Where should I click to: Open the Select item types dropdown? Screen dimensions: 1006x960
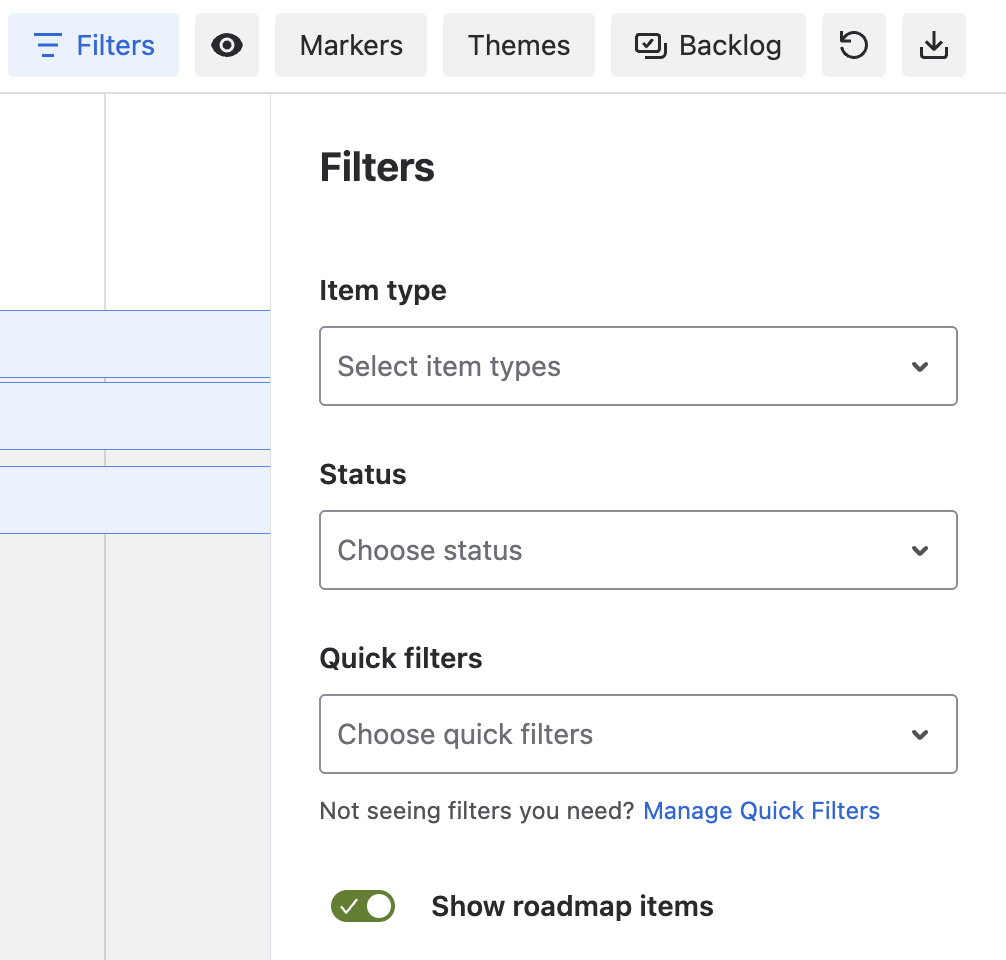click(x=638, y=366)
